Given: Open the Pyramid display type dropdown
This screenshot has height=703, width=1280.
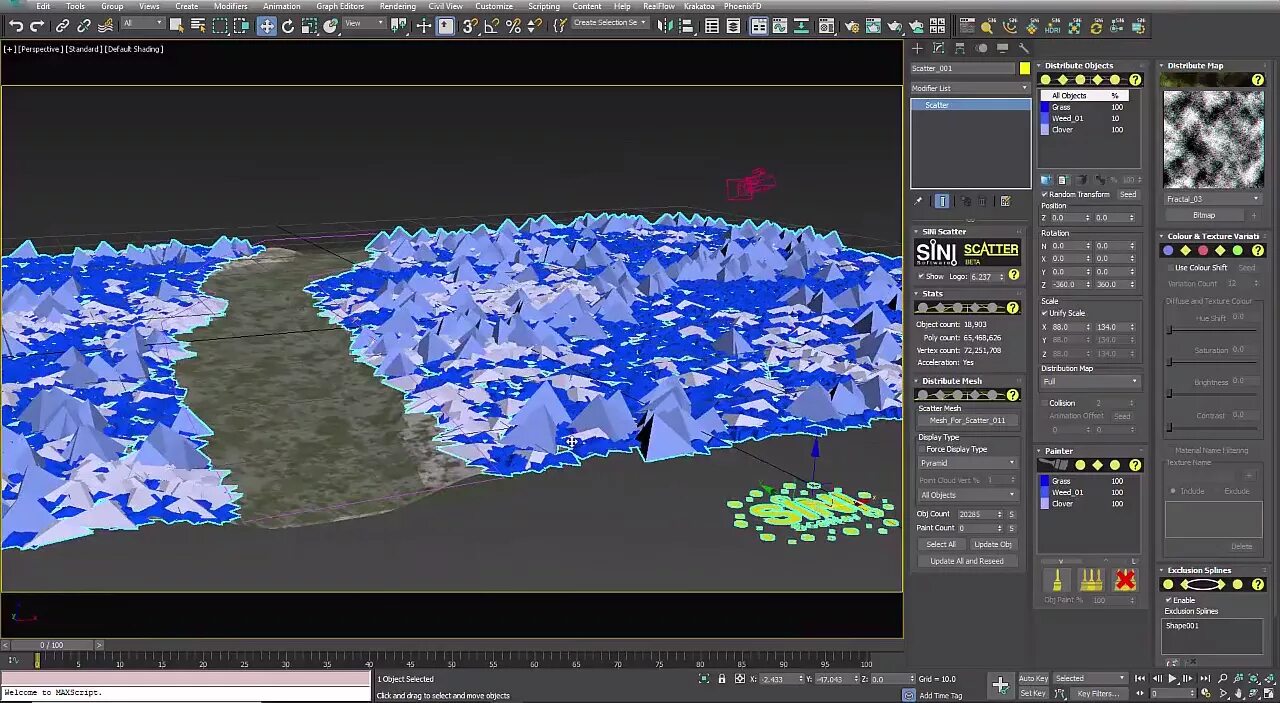Looking at the screenshot, I should pyautogui.click(x=966, y=463).
